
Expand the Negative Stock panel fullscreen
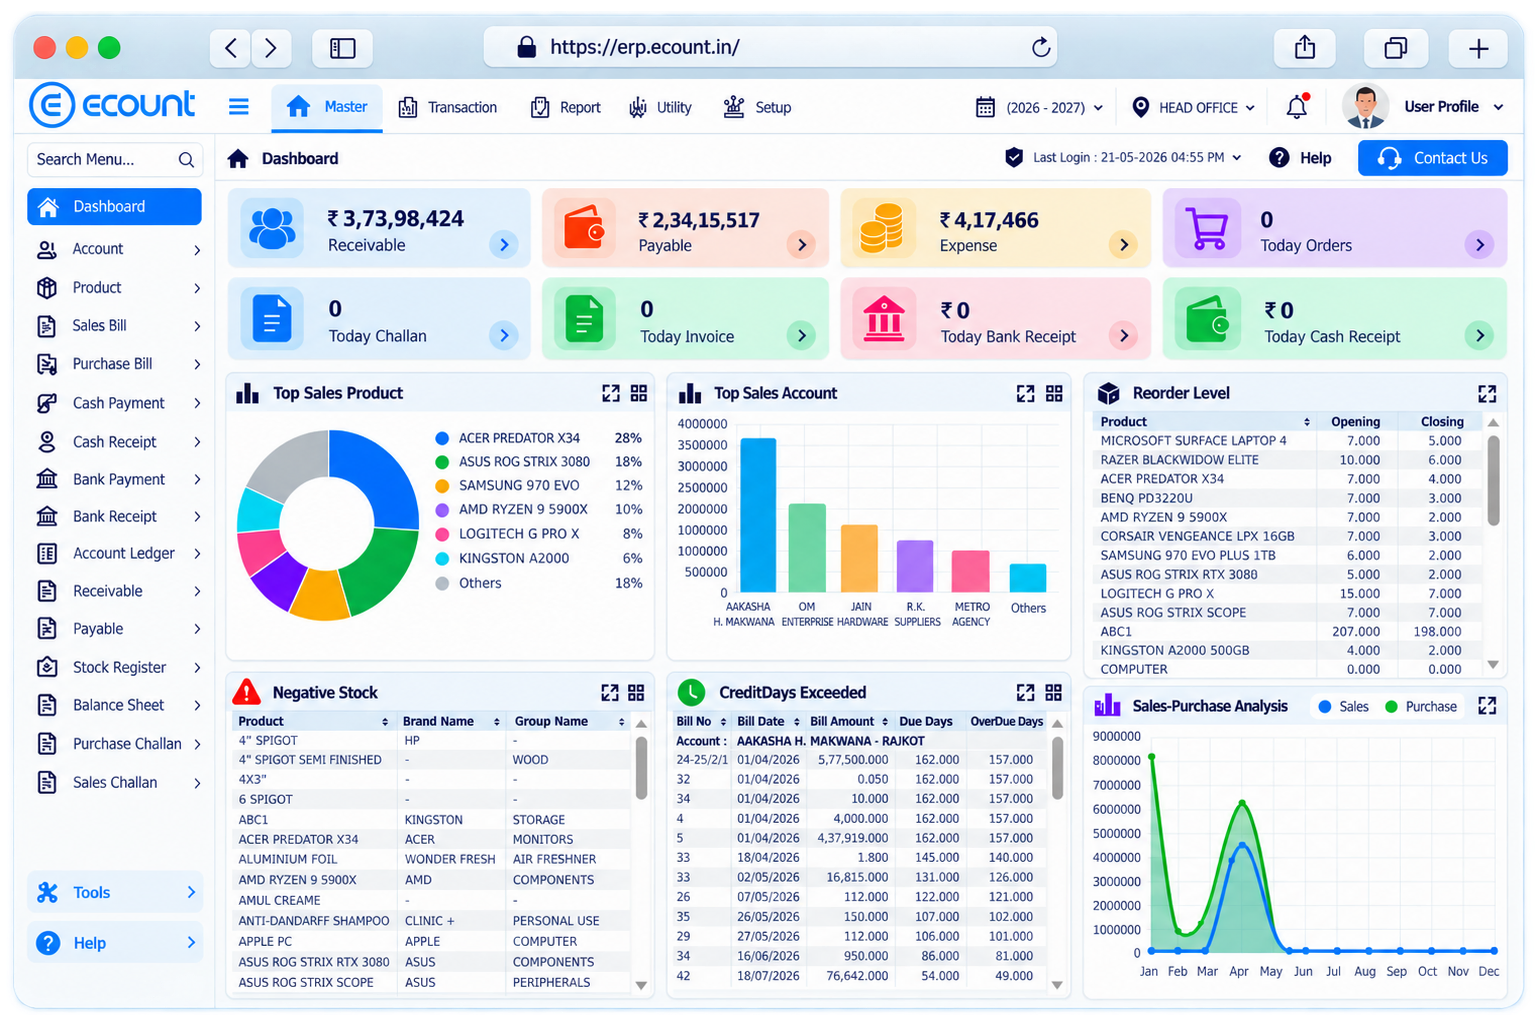click(x=609, y=692)
